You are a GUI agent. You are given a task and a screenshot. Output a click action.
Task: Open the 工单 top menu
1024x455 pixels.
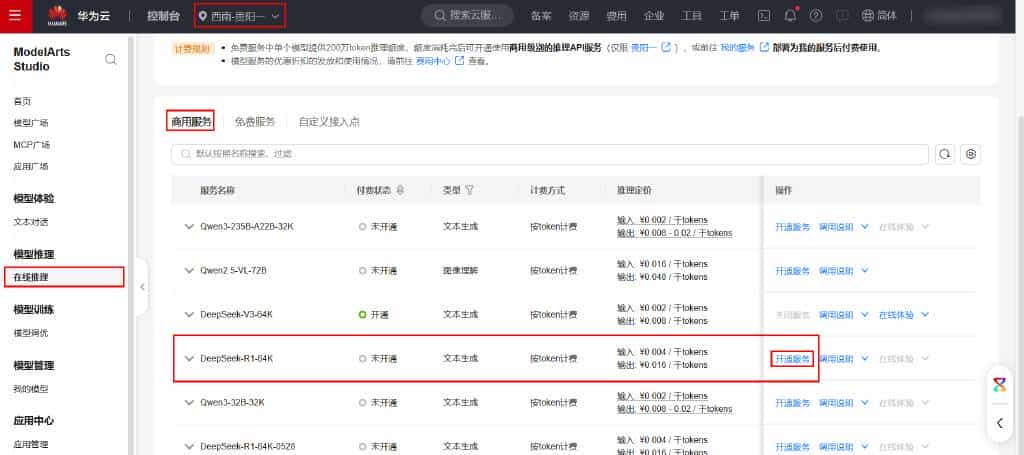(729, 16)
